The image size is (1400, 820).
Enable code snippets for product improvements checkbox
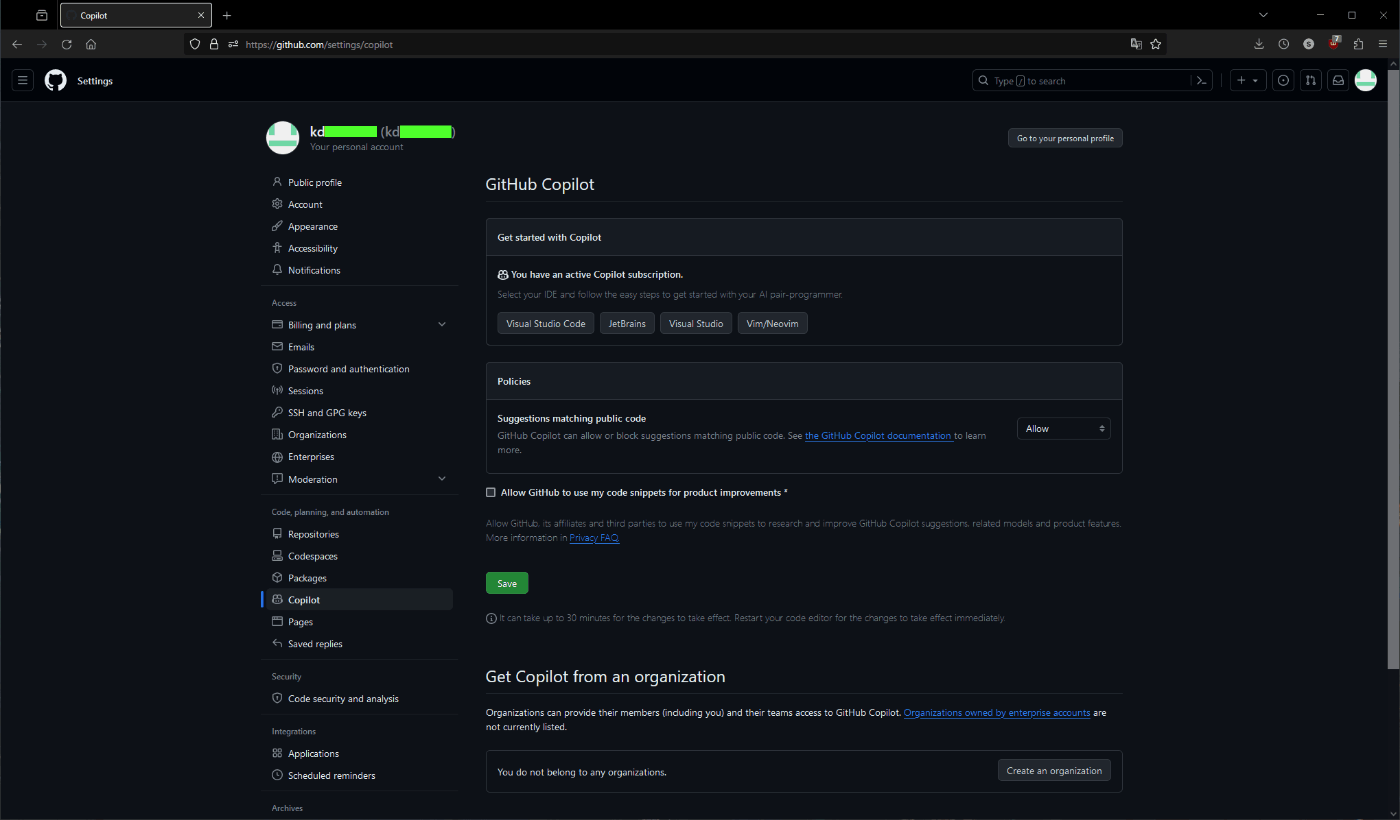tap(491, 492)
